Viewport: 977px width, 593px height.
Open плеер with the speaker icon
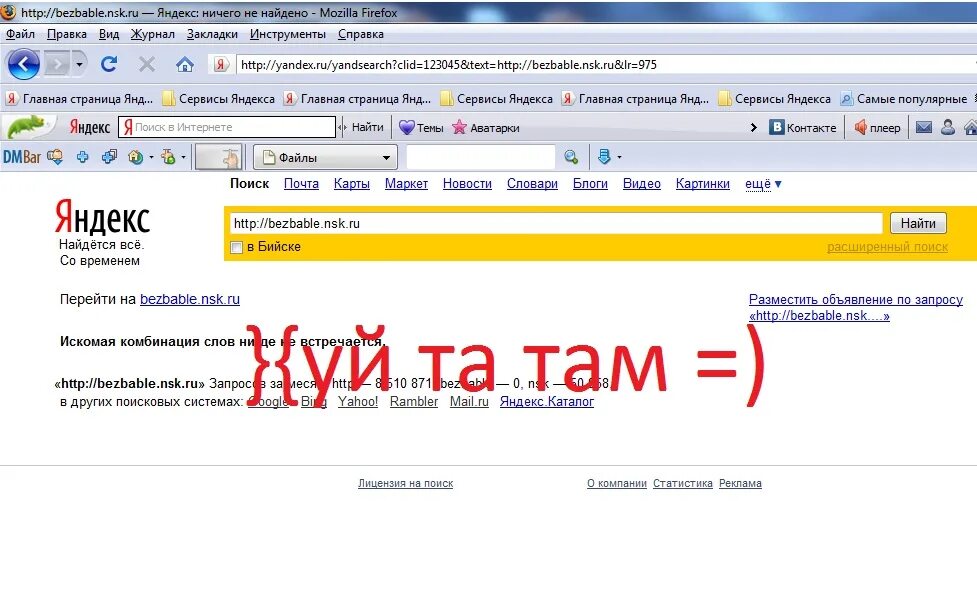click(877, 127)
